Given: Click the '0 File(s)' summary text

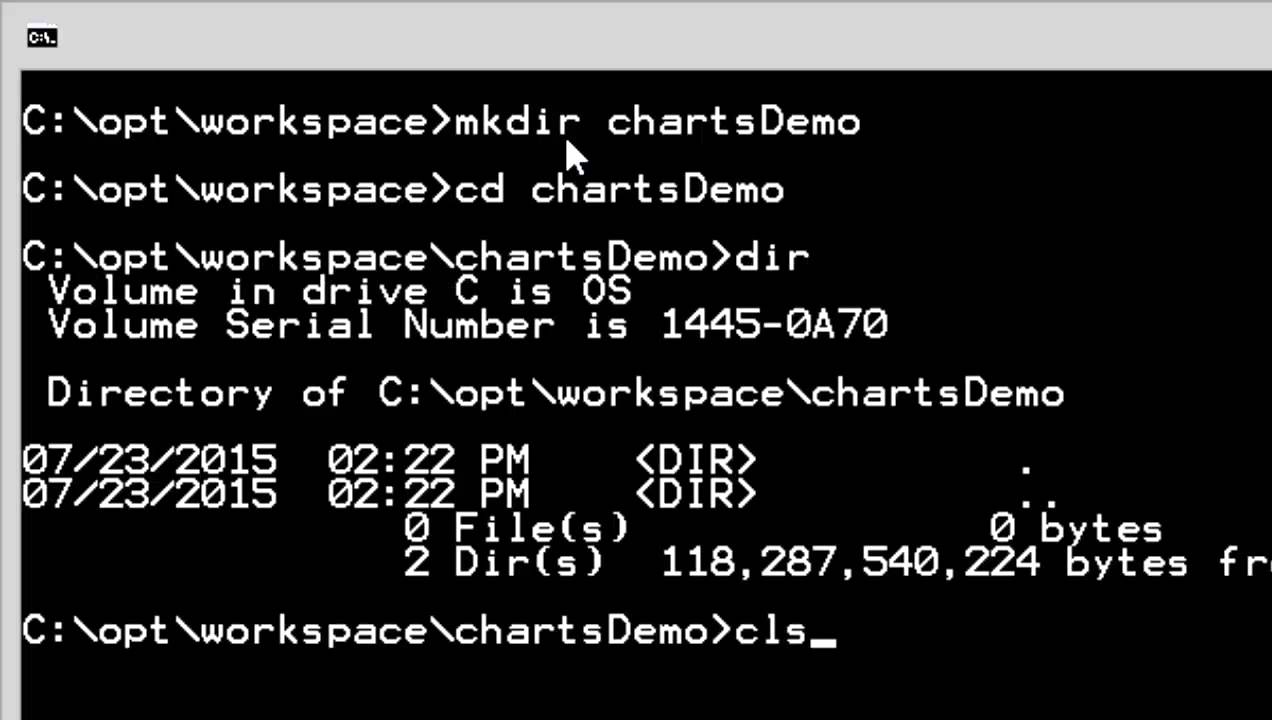Looking at the screenshot, I should 517,527.
